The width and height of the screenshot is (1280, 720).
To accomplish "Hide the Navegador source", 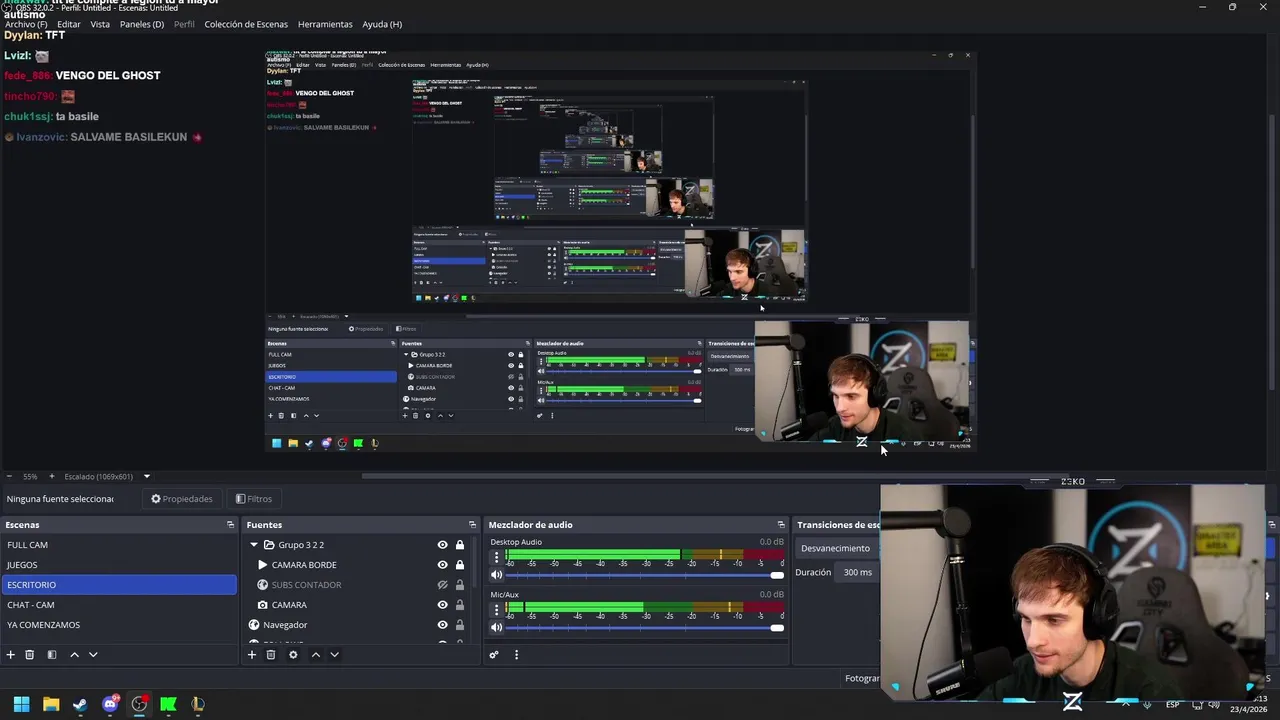I will pyautogui.click(x=442, y=625).
